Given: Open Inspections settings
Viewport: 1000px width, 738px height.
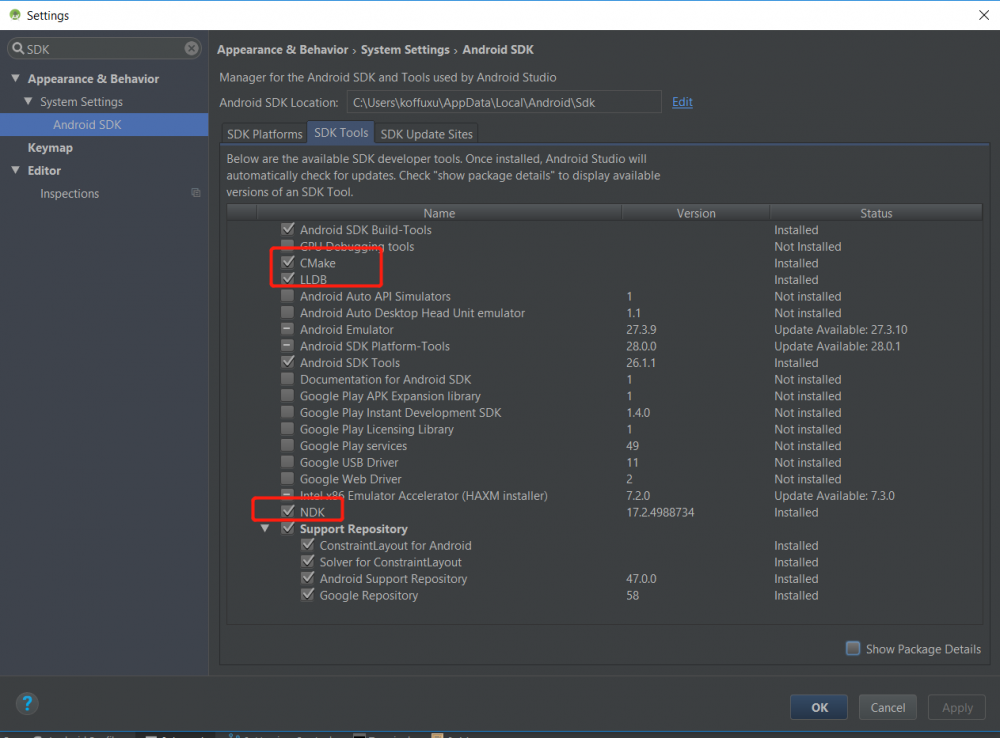Looking at the screenshot, I should pyautogui.click(x=70, y=193).
